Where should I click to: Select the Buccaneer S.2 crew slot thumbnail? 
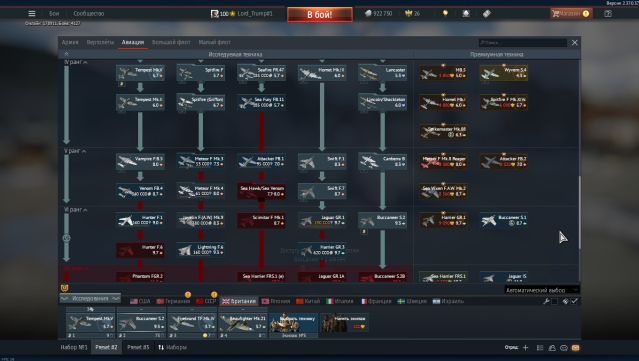click(x=141, y=322)
